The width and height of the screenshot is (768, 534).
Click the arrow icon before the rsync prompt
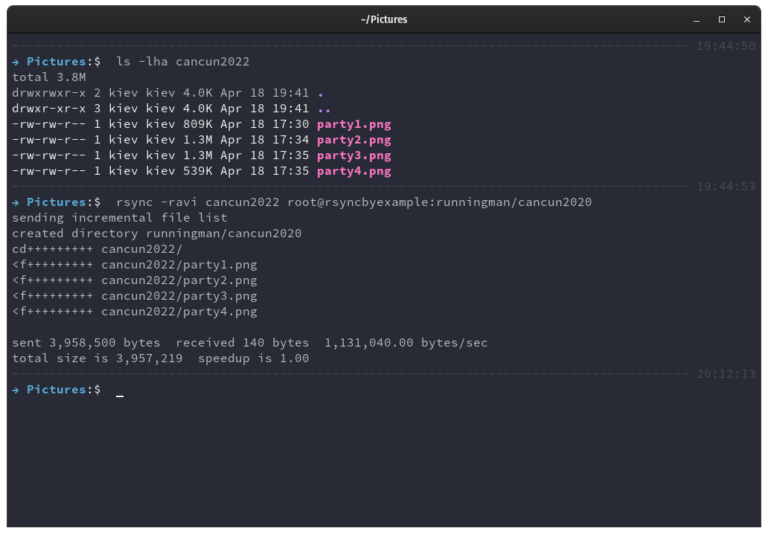click(16, 202)
